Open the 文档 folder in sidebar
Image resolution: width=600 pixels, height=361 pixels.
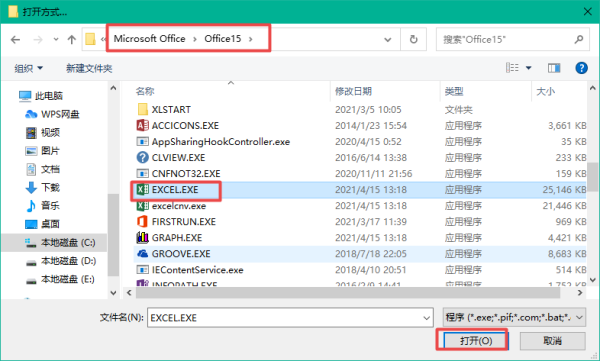click(50, 169)
